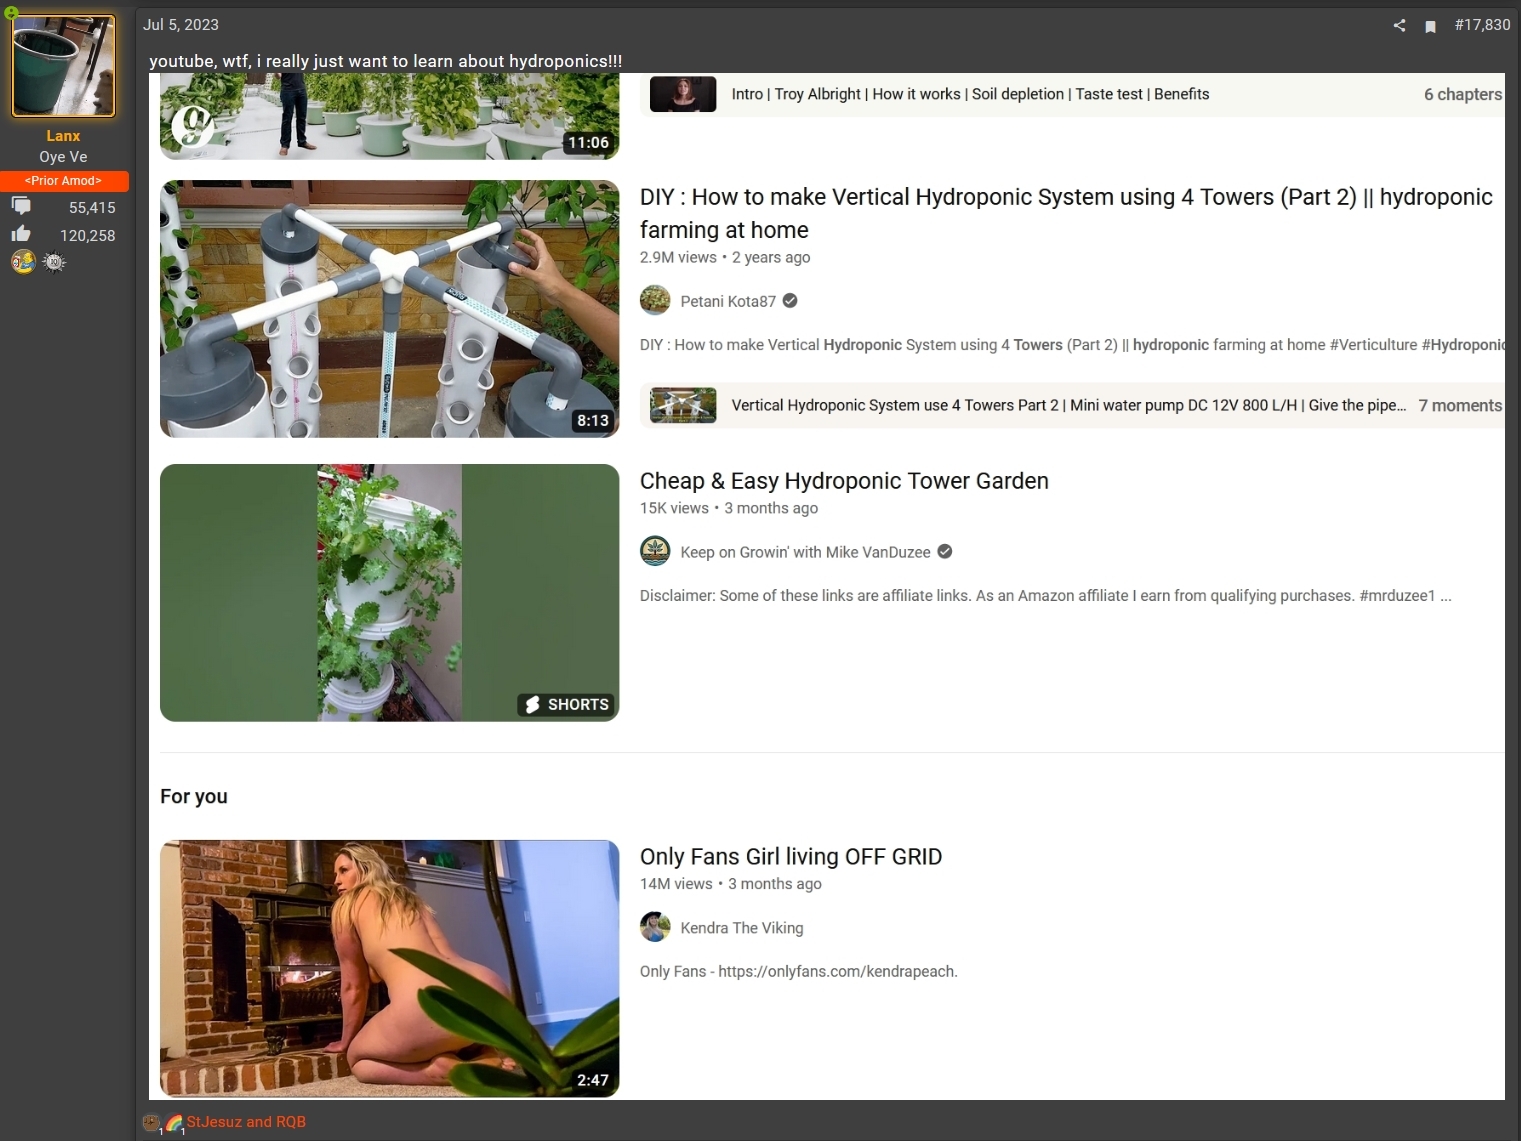Open Lanx's avatar image
Image resolution: width=1521 pixels, height=1141 pixels.
[x=63, y=66]
